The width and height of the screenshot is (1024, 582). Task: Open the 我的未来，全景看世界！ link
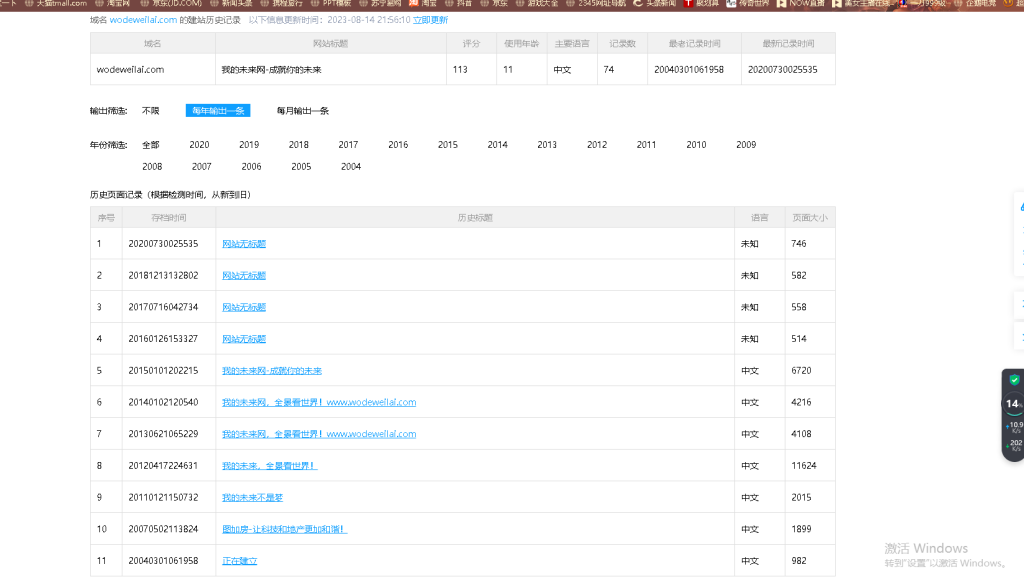click(269, 466)
